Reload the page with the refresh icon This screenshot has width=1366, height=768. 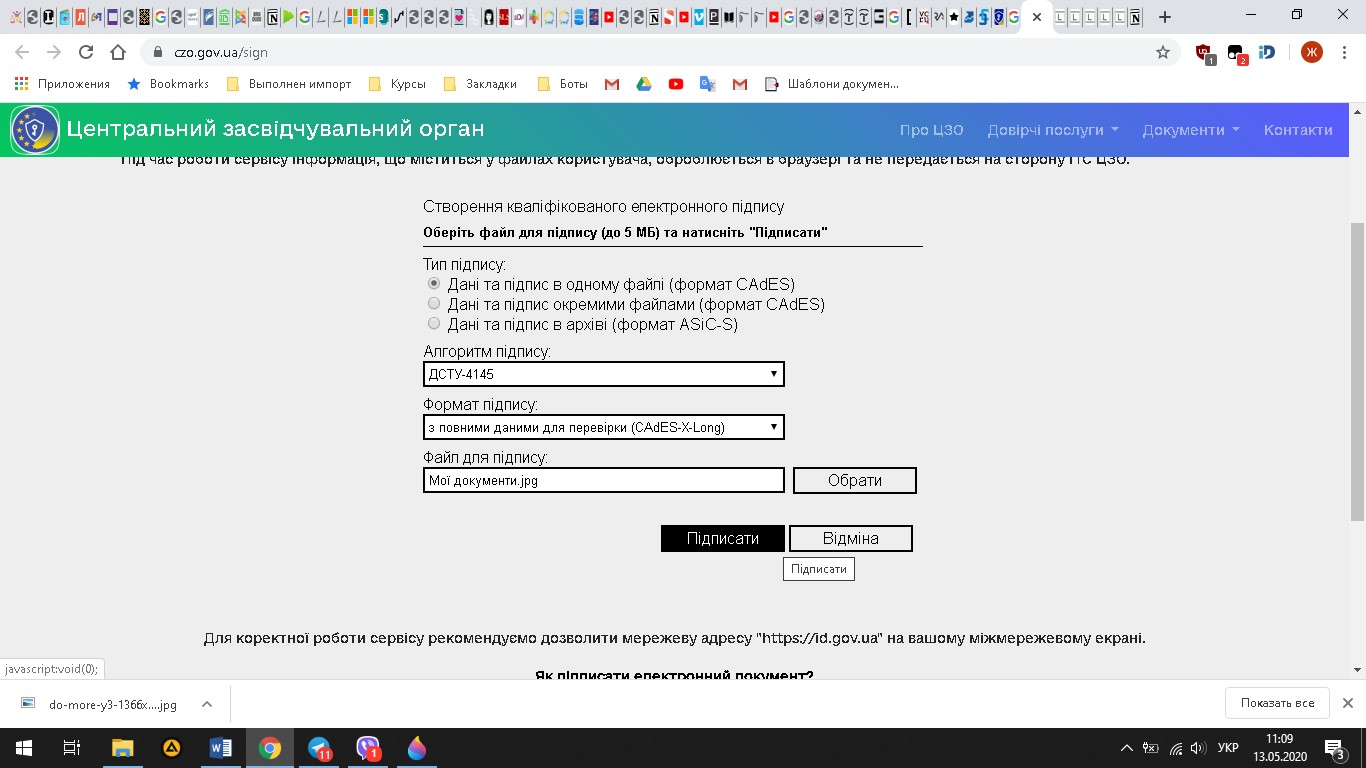[x=86, y=52]
